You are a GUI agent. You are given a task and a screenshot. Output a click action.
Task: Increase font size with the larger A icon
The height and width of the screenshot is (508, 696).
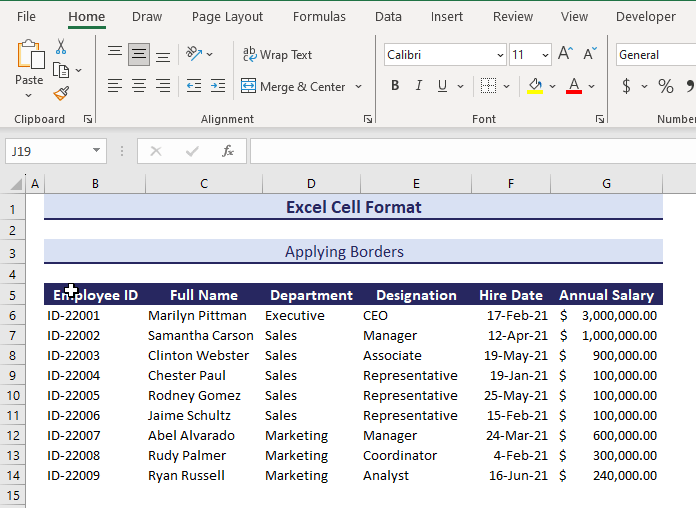pos(565,55)
